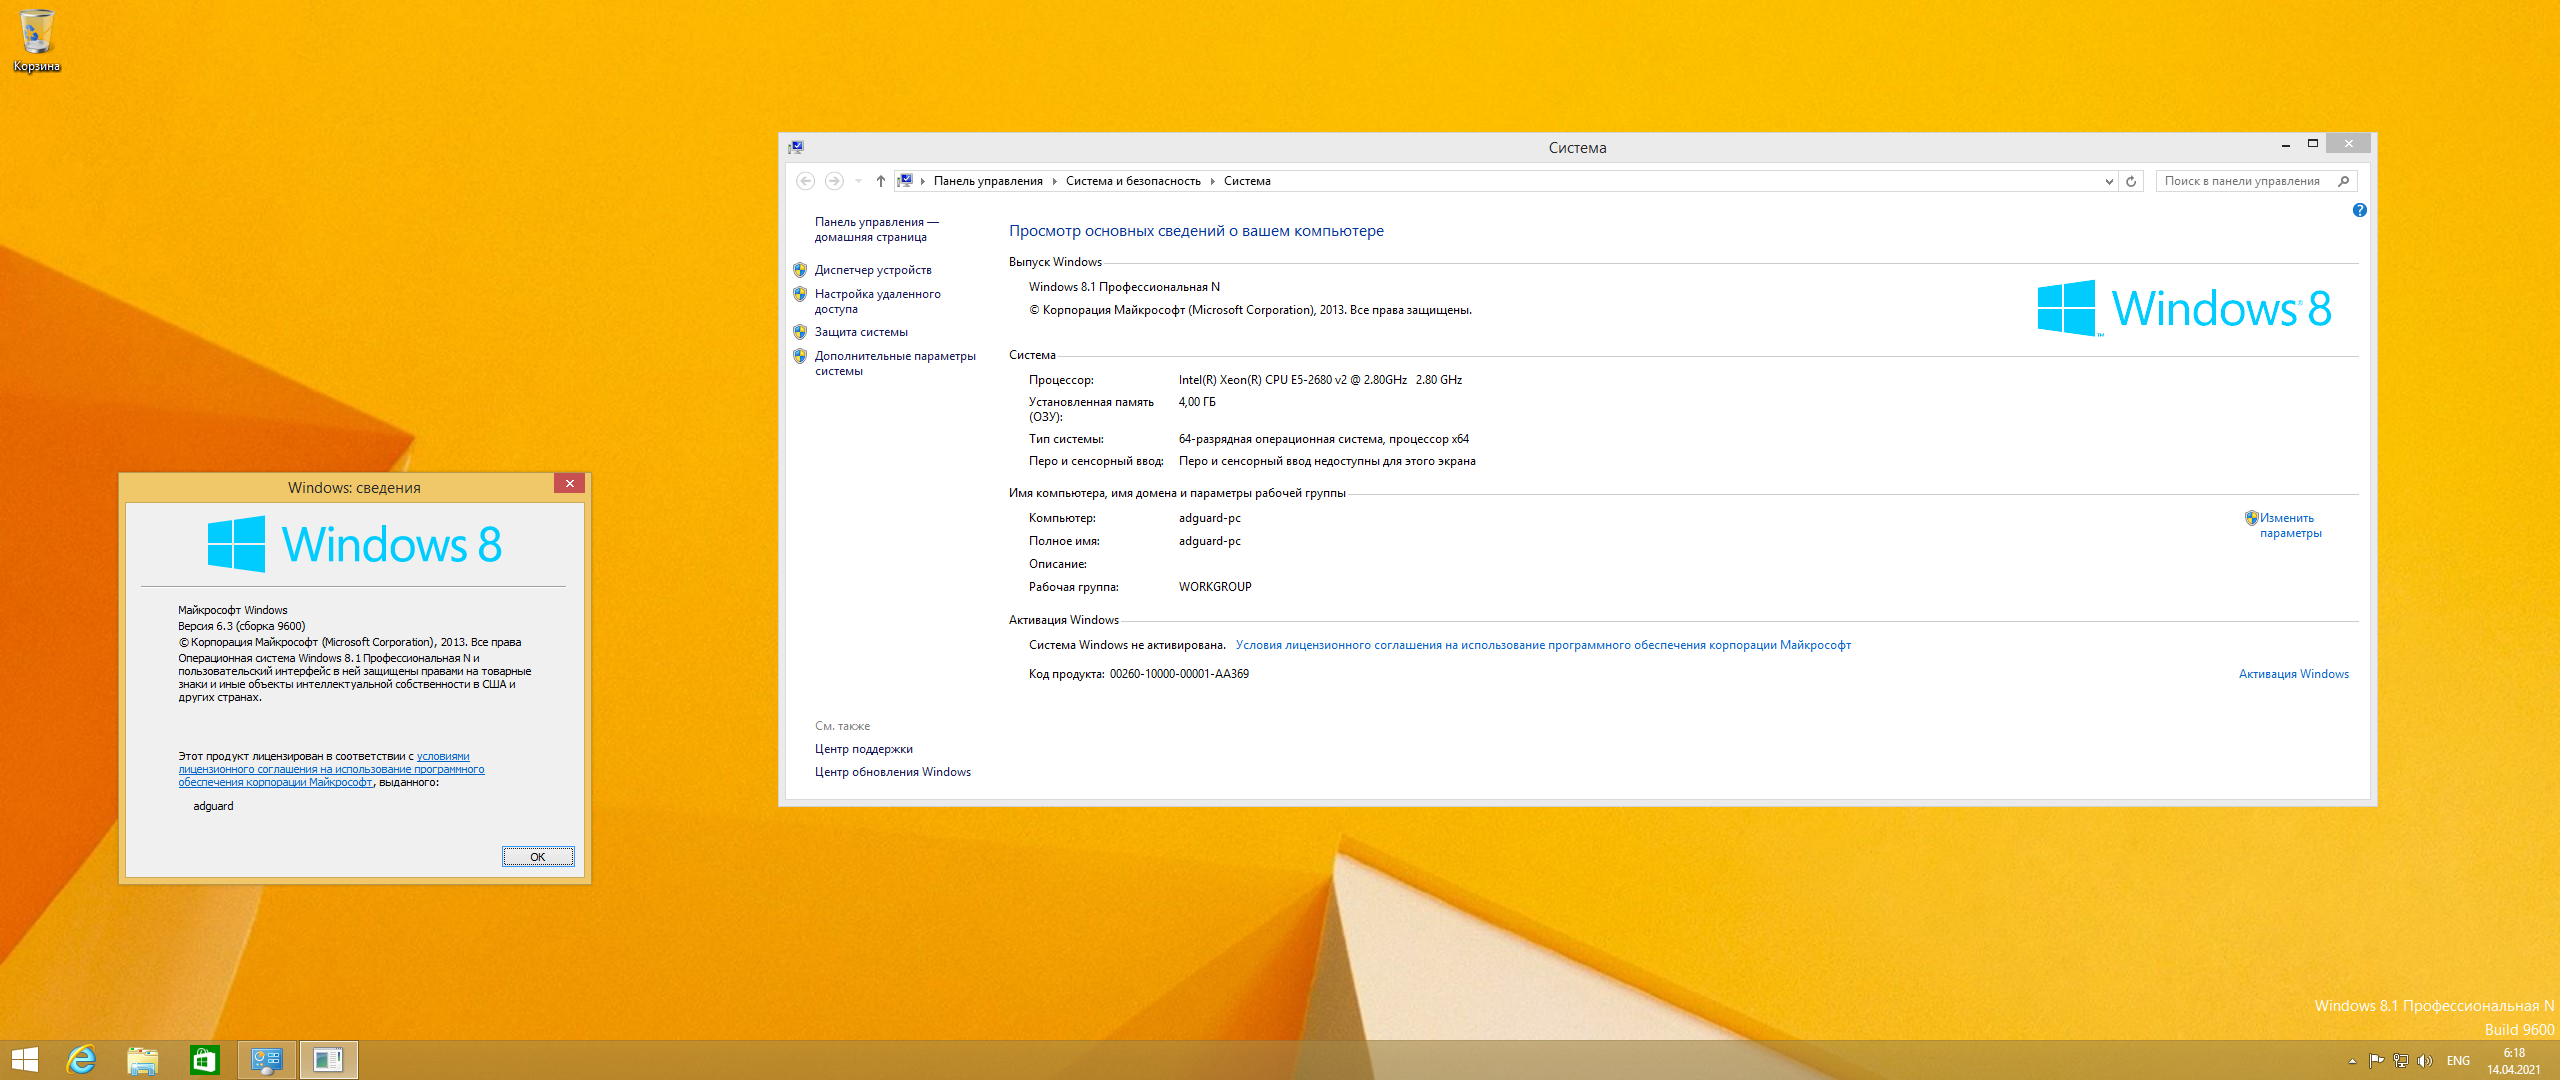Viewport: 2560px width, 1080px height.
Task: Click shield icon next to Изменить параметры
Action: (2251, 518)
